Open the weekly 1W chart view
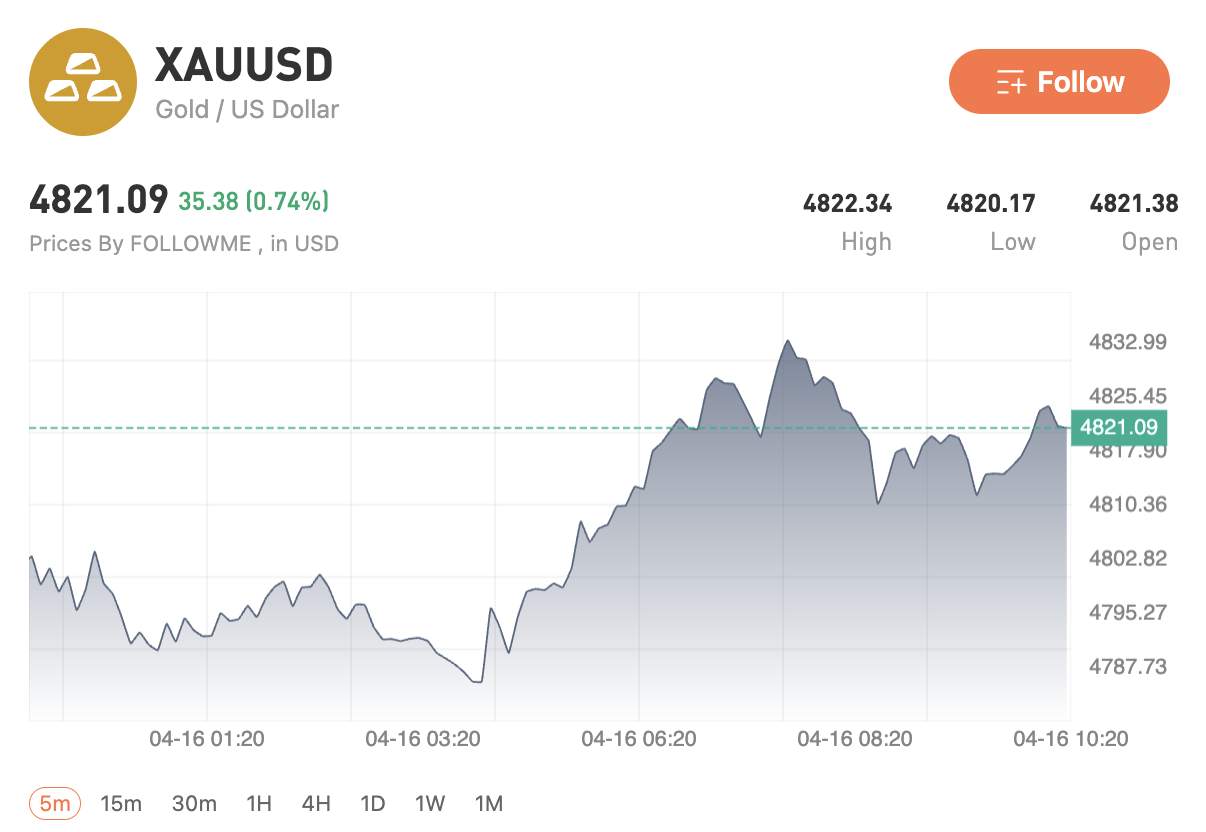This screenshot has height=832, width=1206. click(x=432, y=803)
